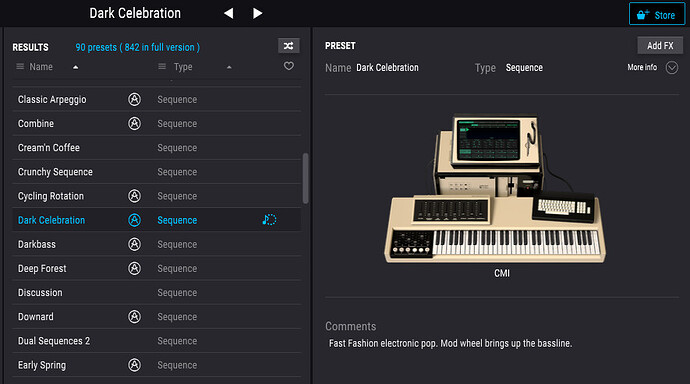Click the preset Type value Sequence
The height and width of the screenshot is (384, 690).
[524, 68]
